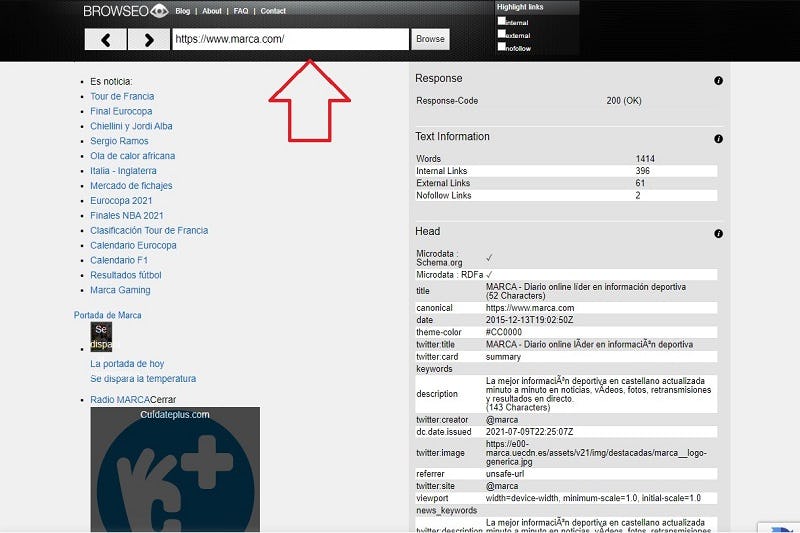Enable the internal links highlight checkbox

[502, 21]
